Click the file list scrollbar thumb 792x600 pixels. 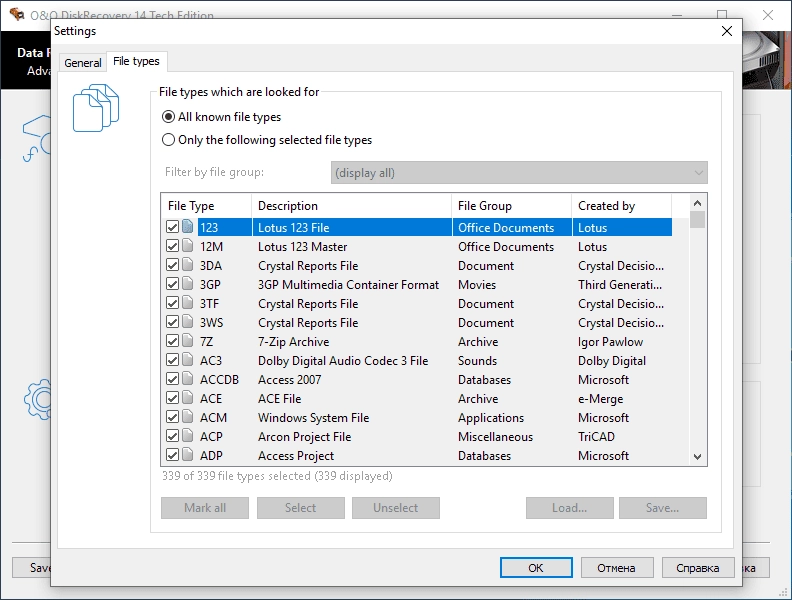point(698,220)
